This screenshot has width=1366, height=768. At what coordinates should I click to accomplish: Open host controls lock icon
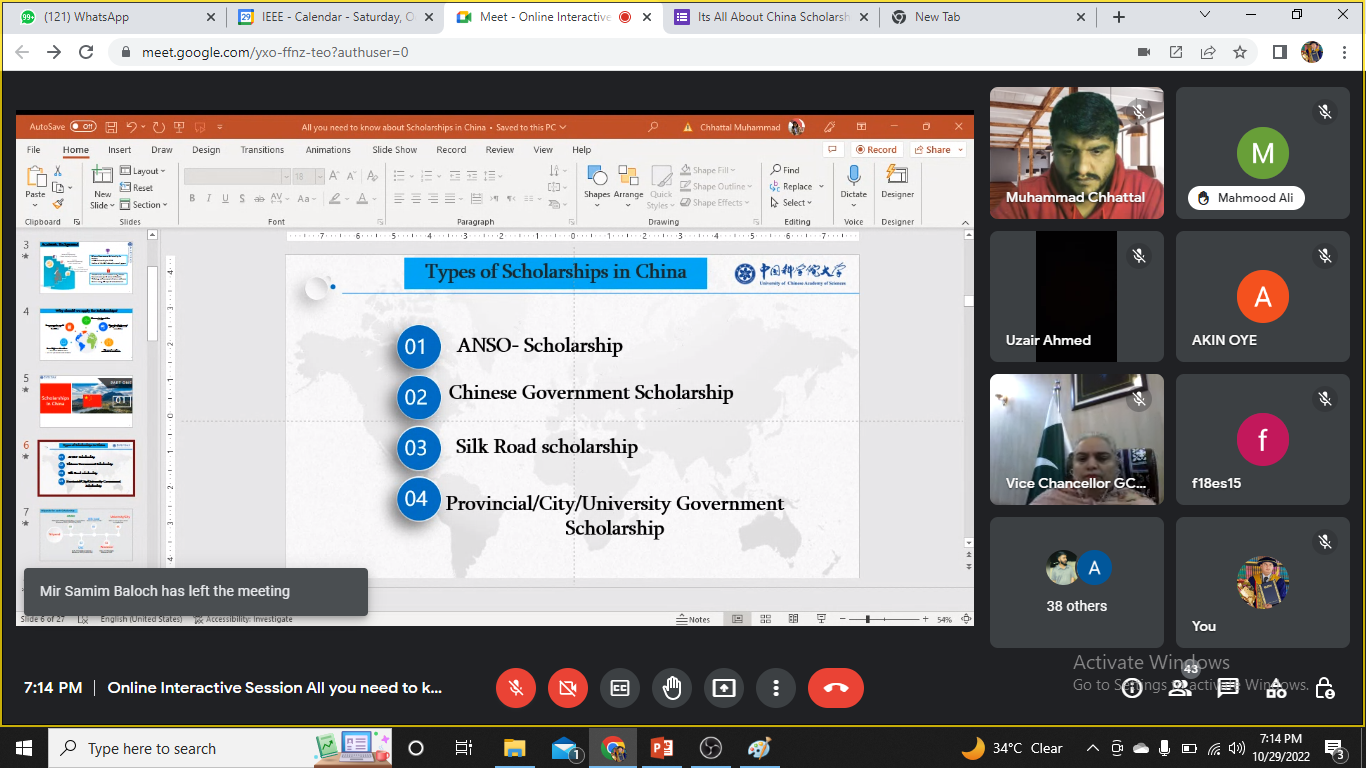click(x=1324, y=688)
